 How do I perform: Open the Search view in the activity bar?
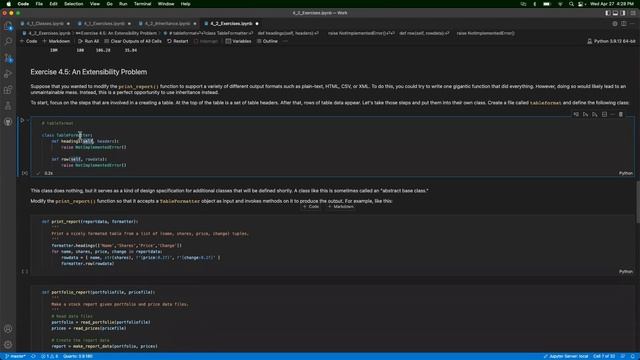click(x=8, y=42)
